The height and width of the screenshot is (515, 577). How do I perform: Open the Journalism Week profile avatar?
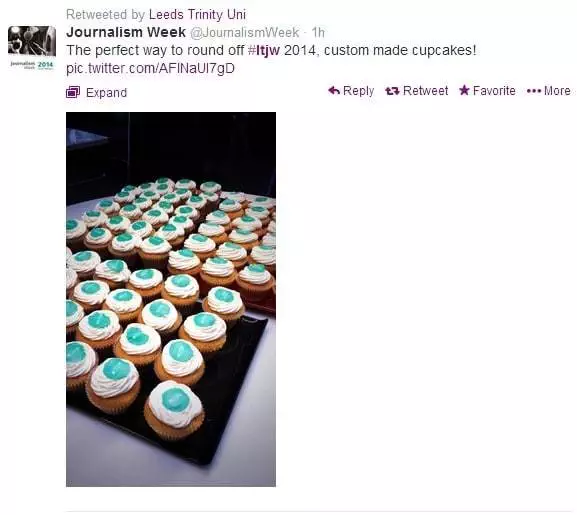pos(32,41)
